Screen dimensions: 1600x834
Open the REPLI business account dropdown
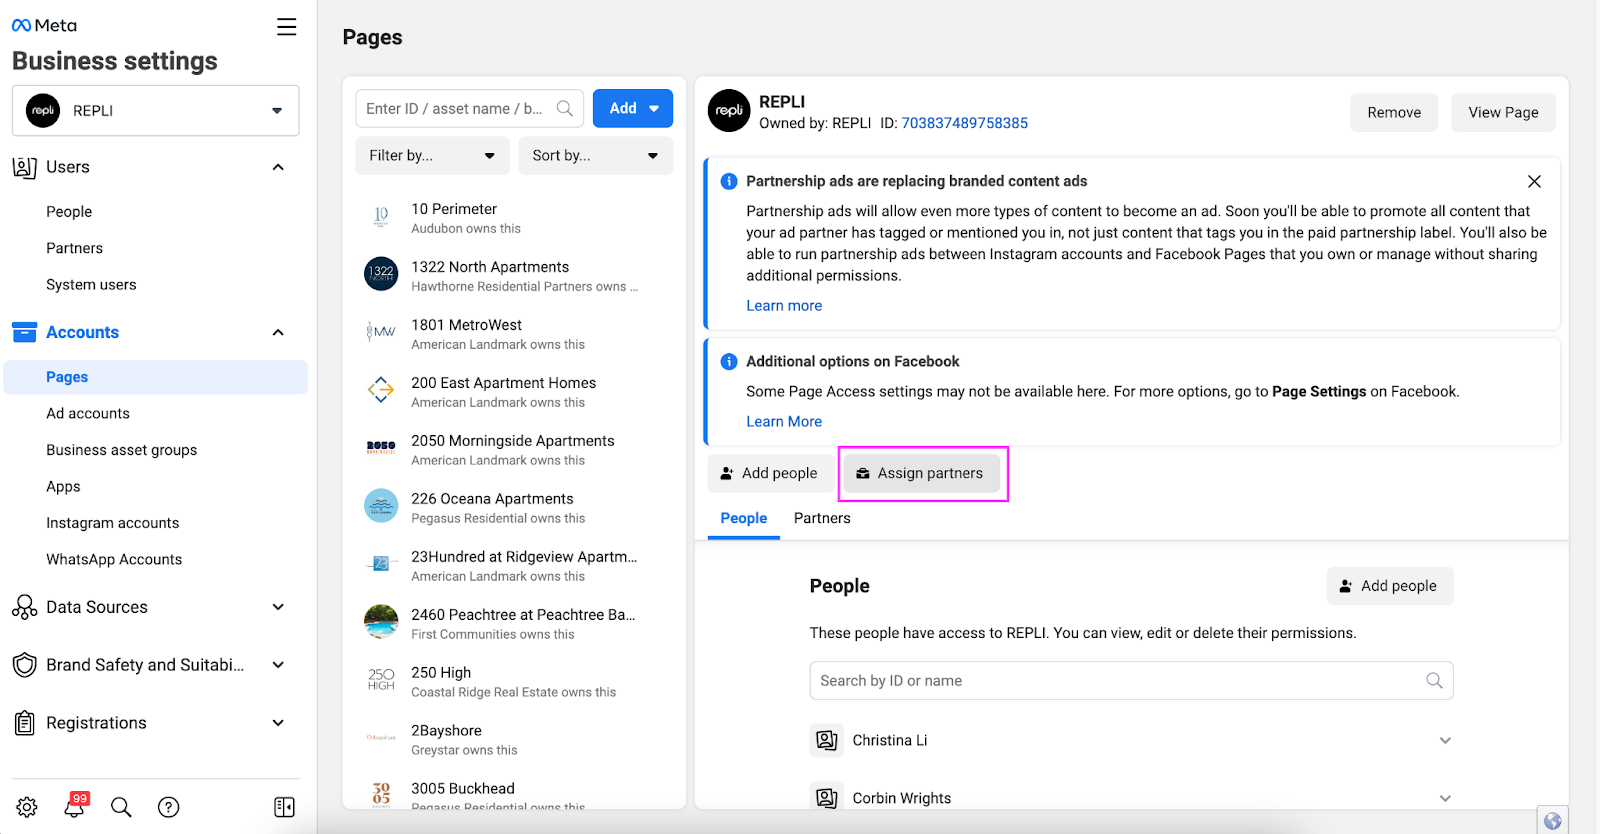click(x=156, y=110)
